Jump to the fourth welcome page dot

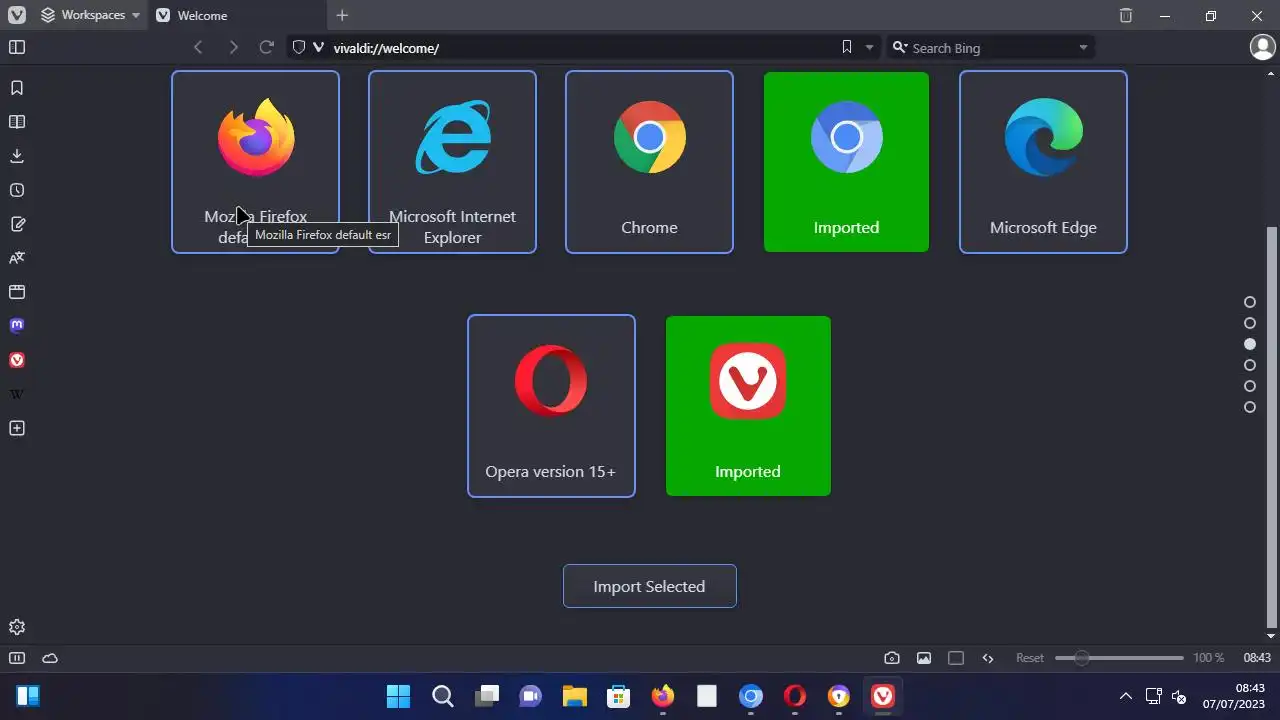click(1250, 365)
